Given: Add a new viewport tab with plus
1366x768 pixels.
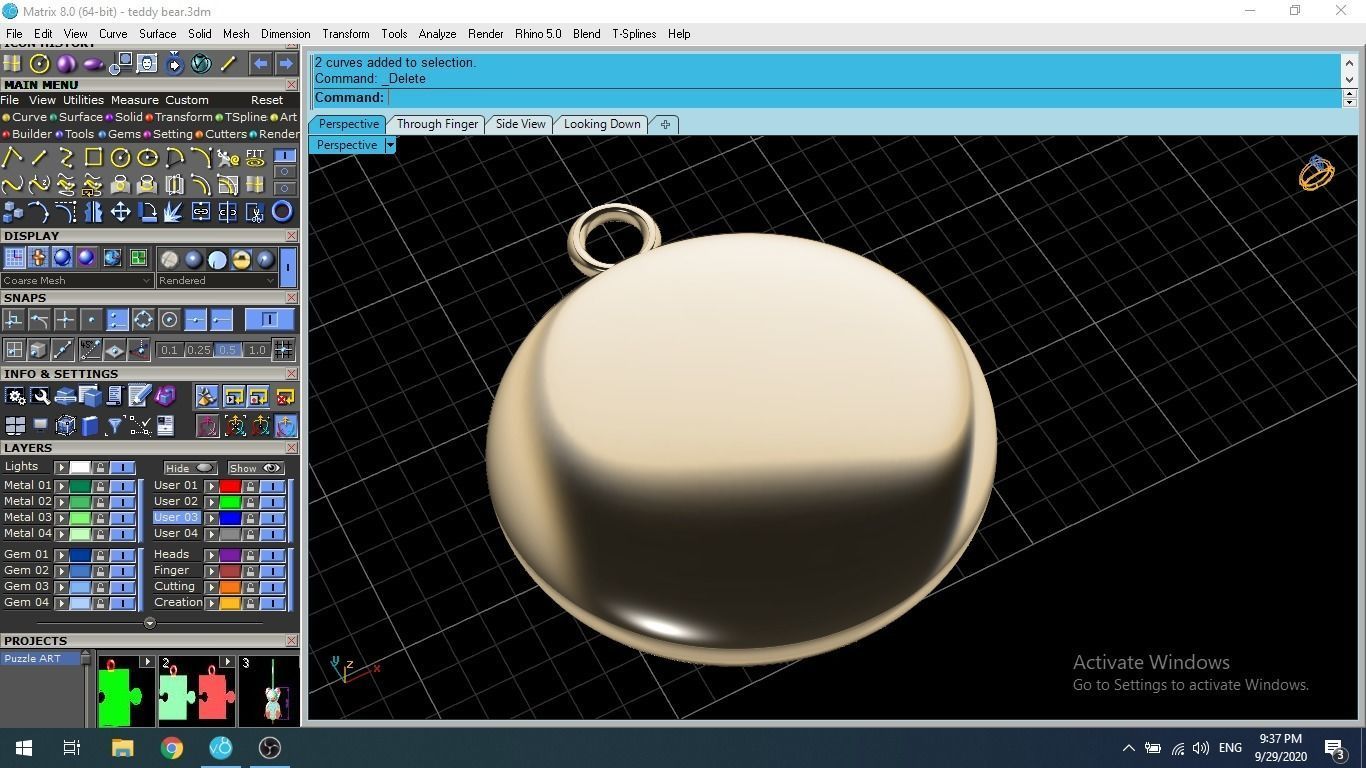Looking at the screenshot, I should click(665, 124).
